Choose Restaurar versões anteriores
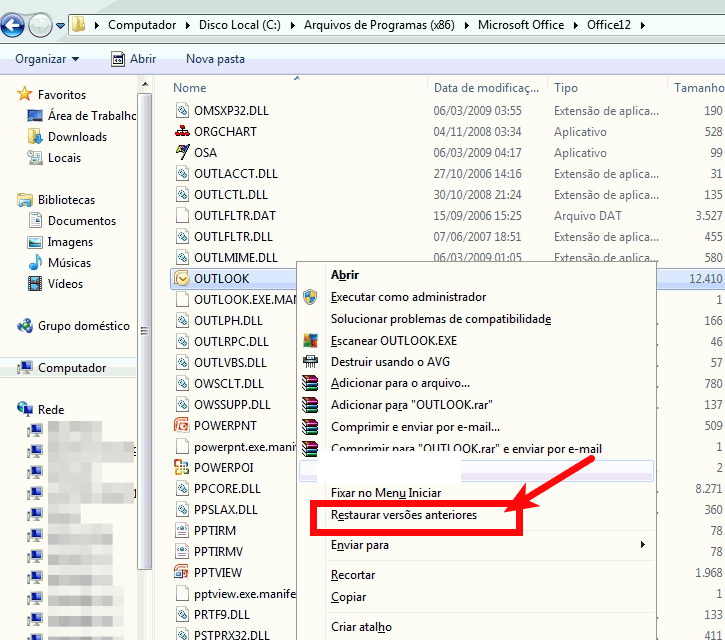The image size is (725, 640). 404,515
